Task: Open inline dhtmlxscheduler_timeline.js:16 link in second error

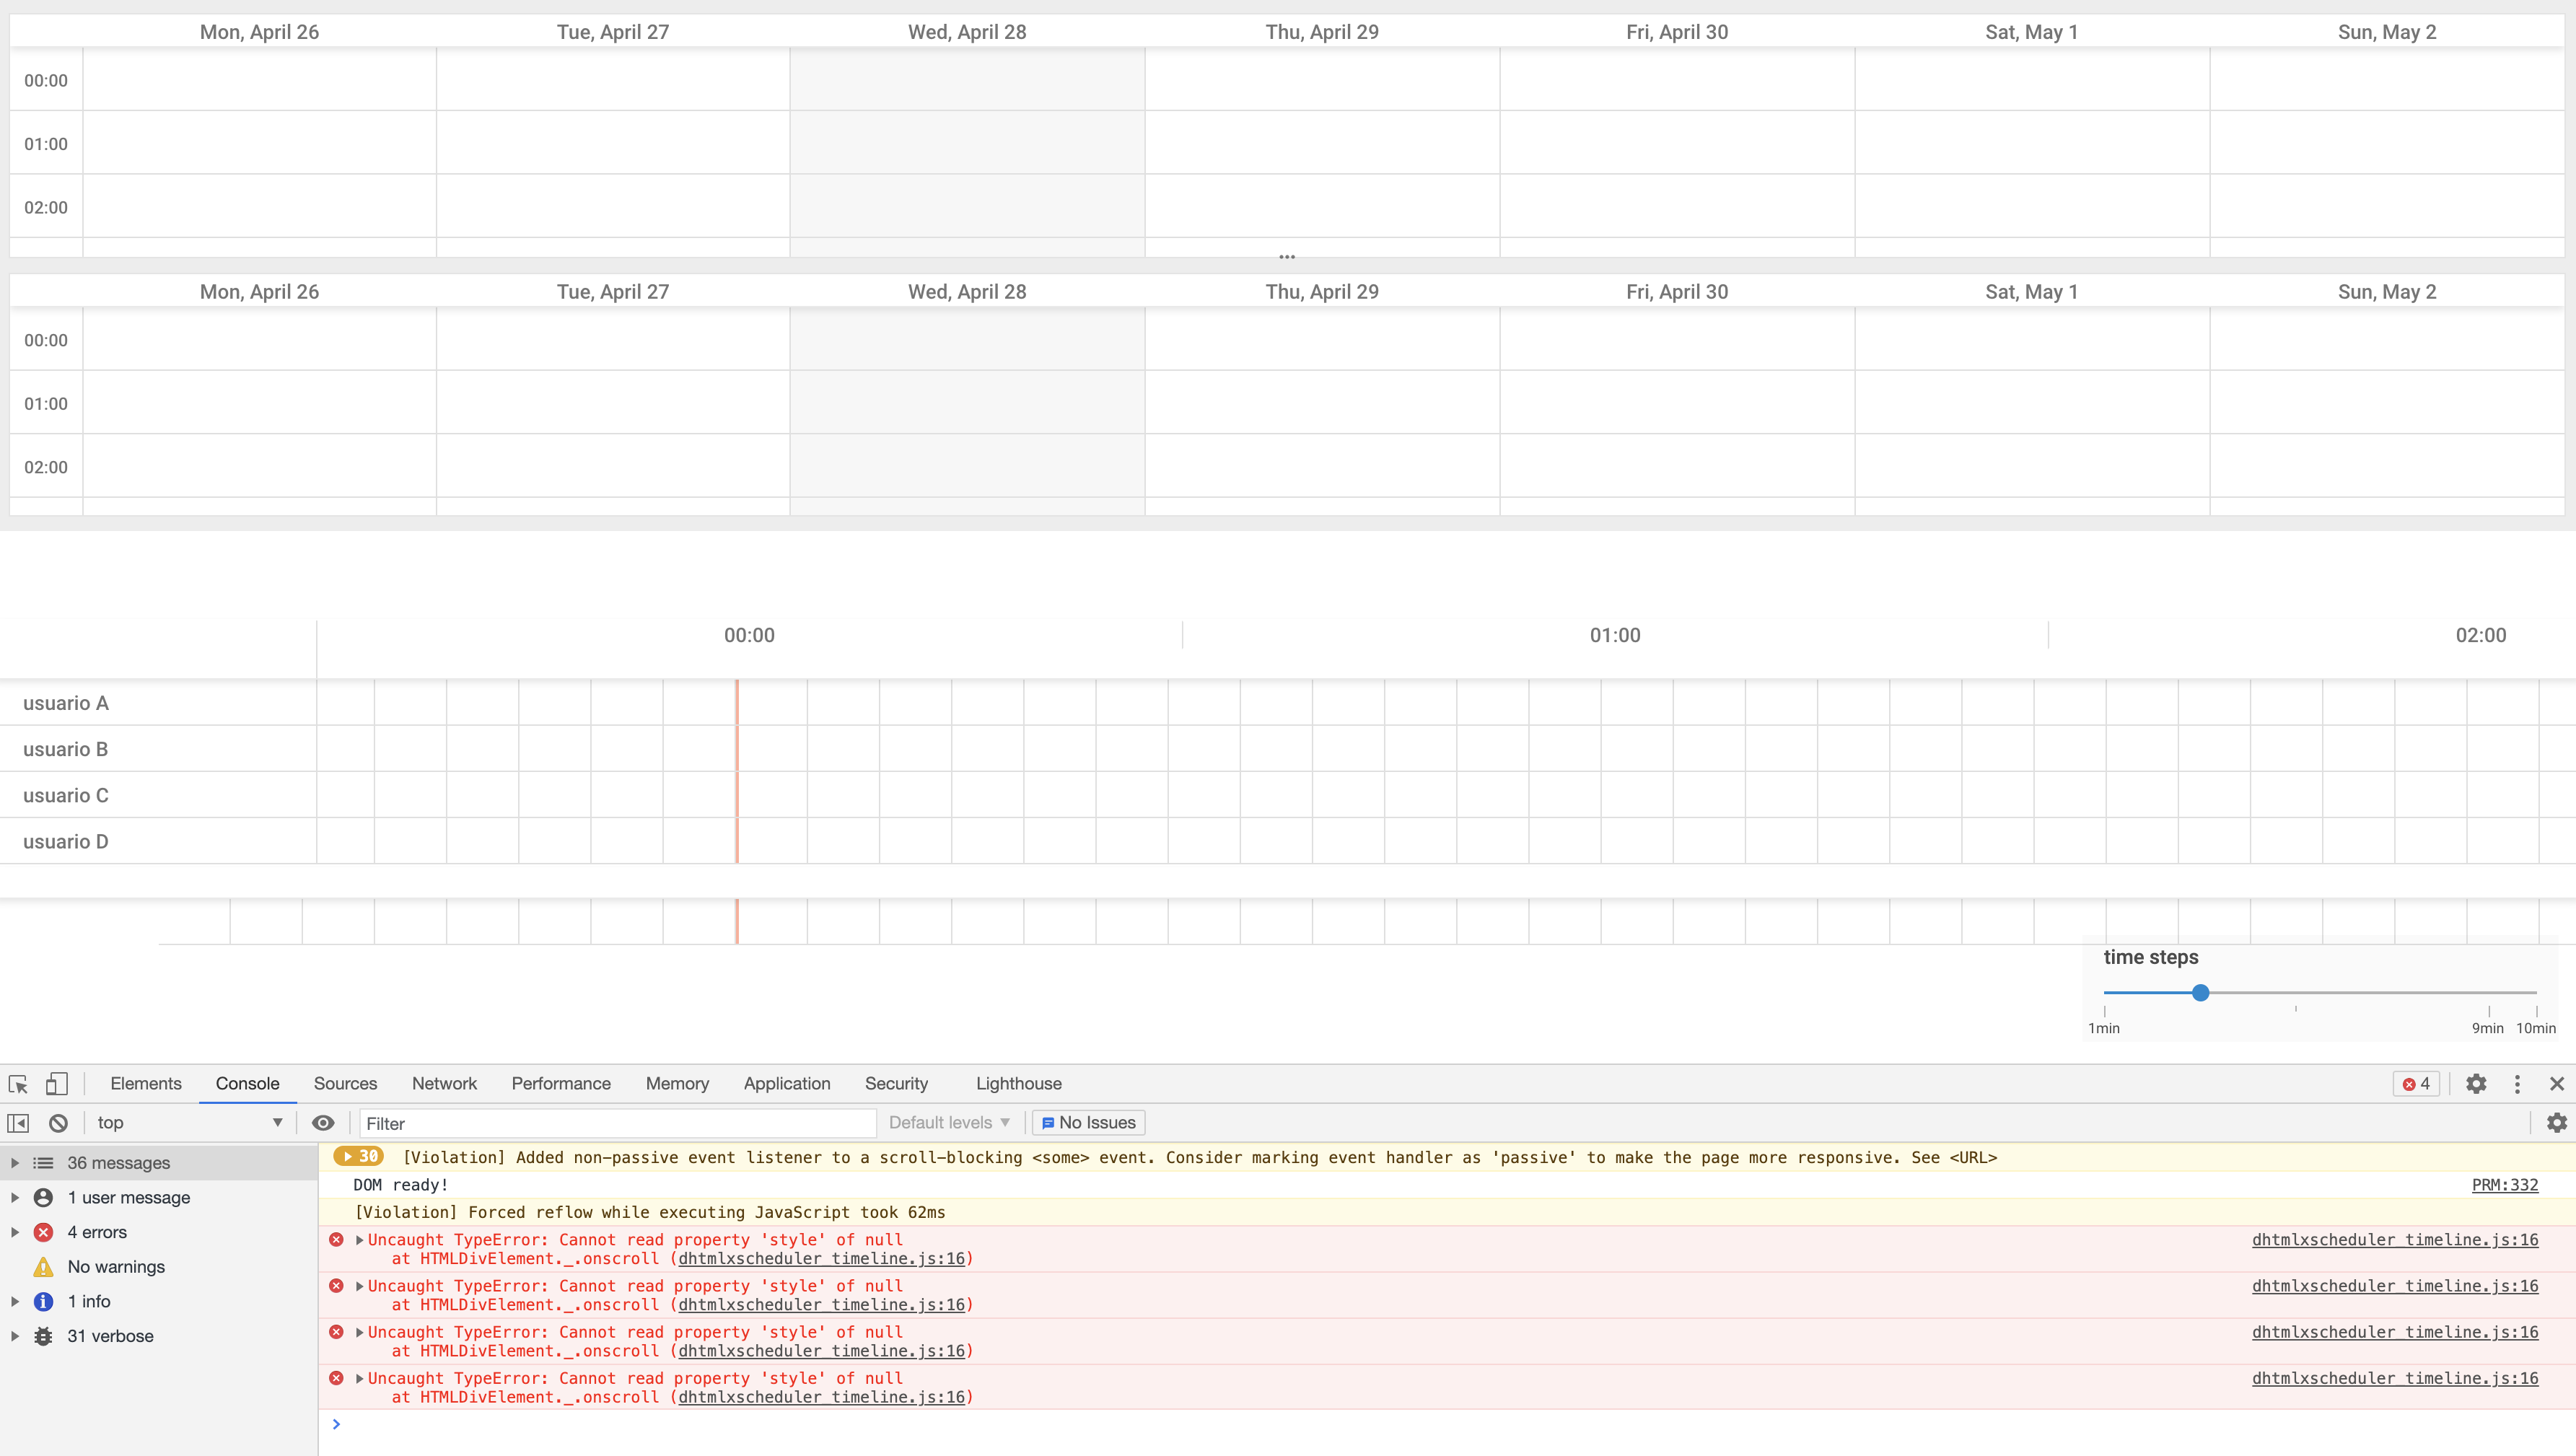Action: [x=821, y=1305]
